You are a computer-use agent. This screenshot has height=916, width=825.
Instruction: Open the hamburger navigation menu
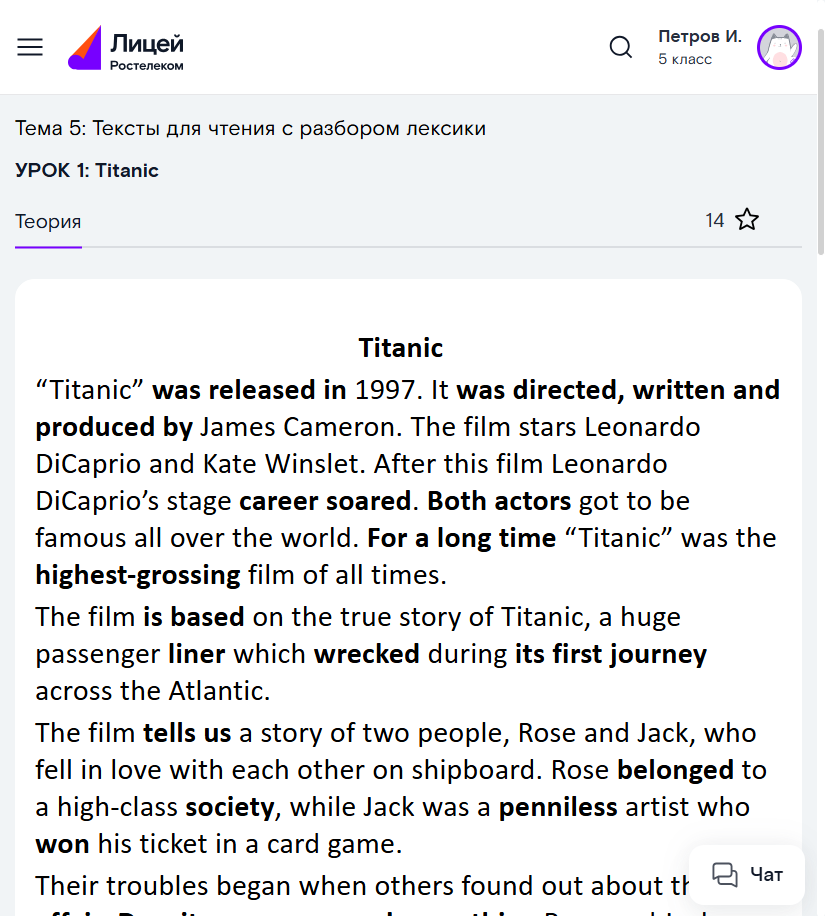point(30,47)
